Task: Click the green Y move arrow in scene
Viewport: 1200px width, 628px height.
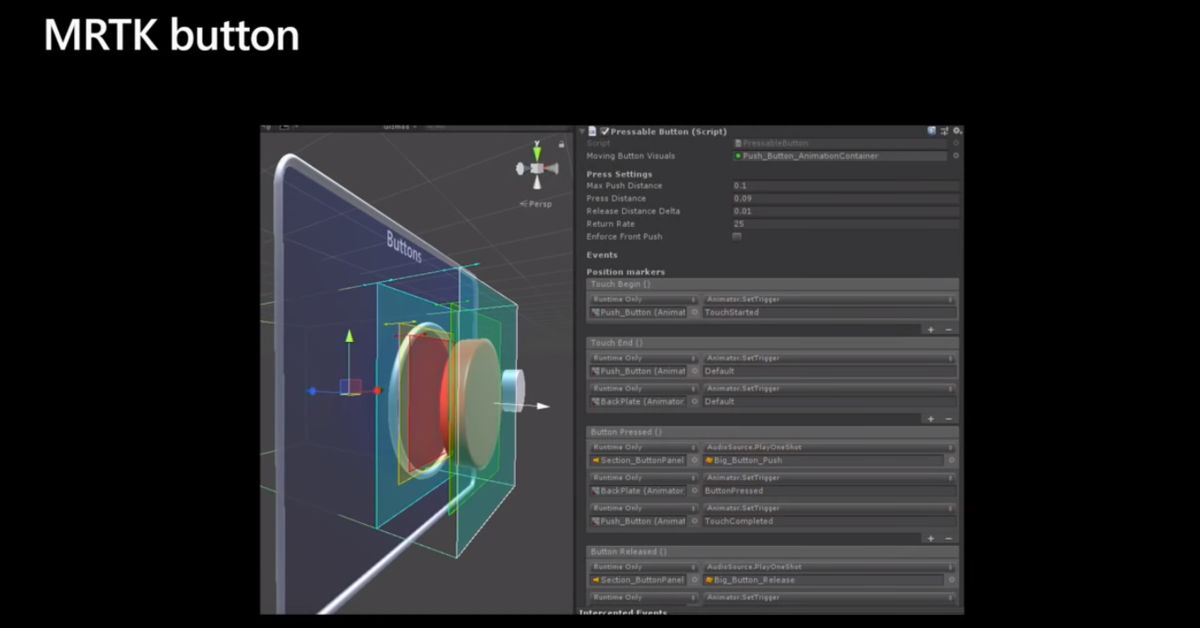Action: click(x=349, y=338)
